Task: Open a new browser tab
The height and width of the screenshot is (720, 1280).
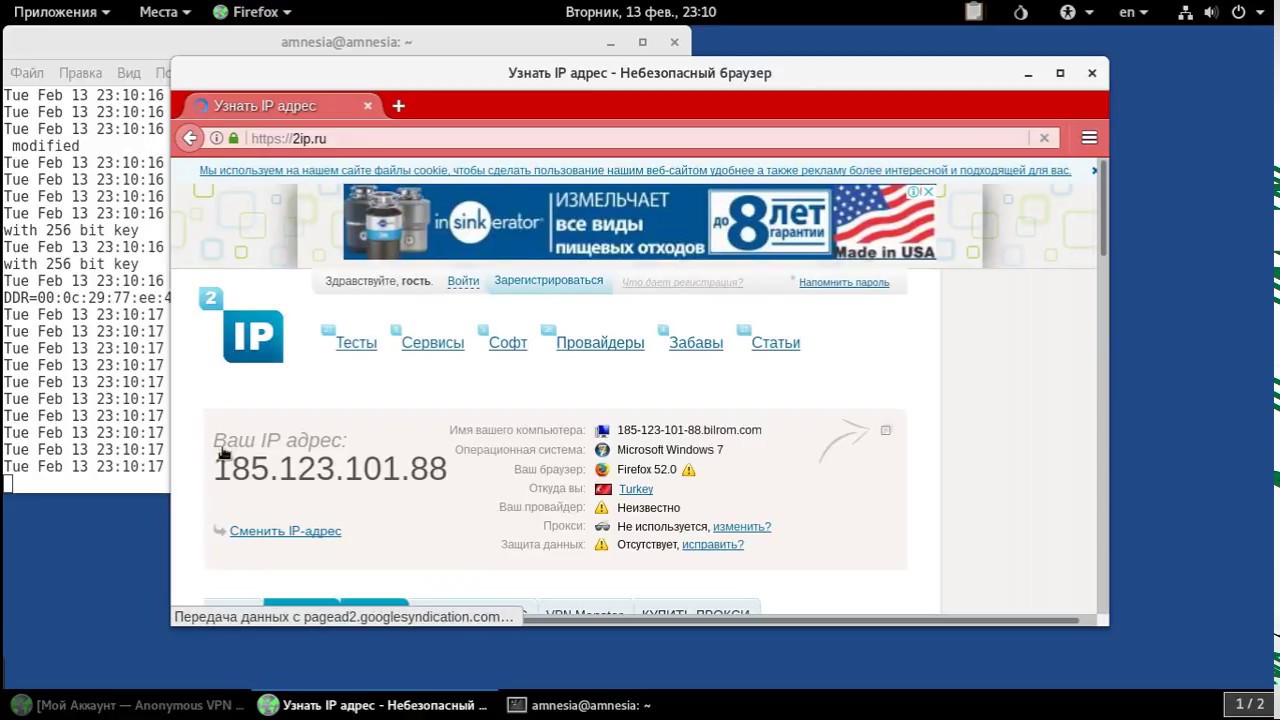Action: point(398,105)
